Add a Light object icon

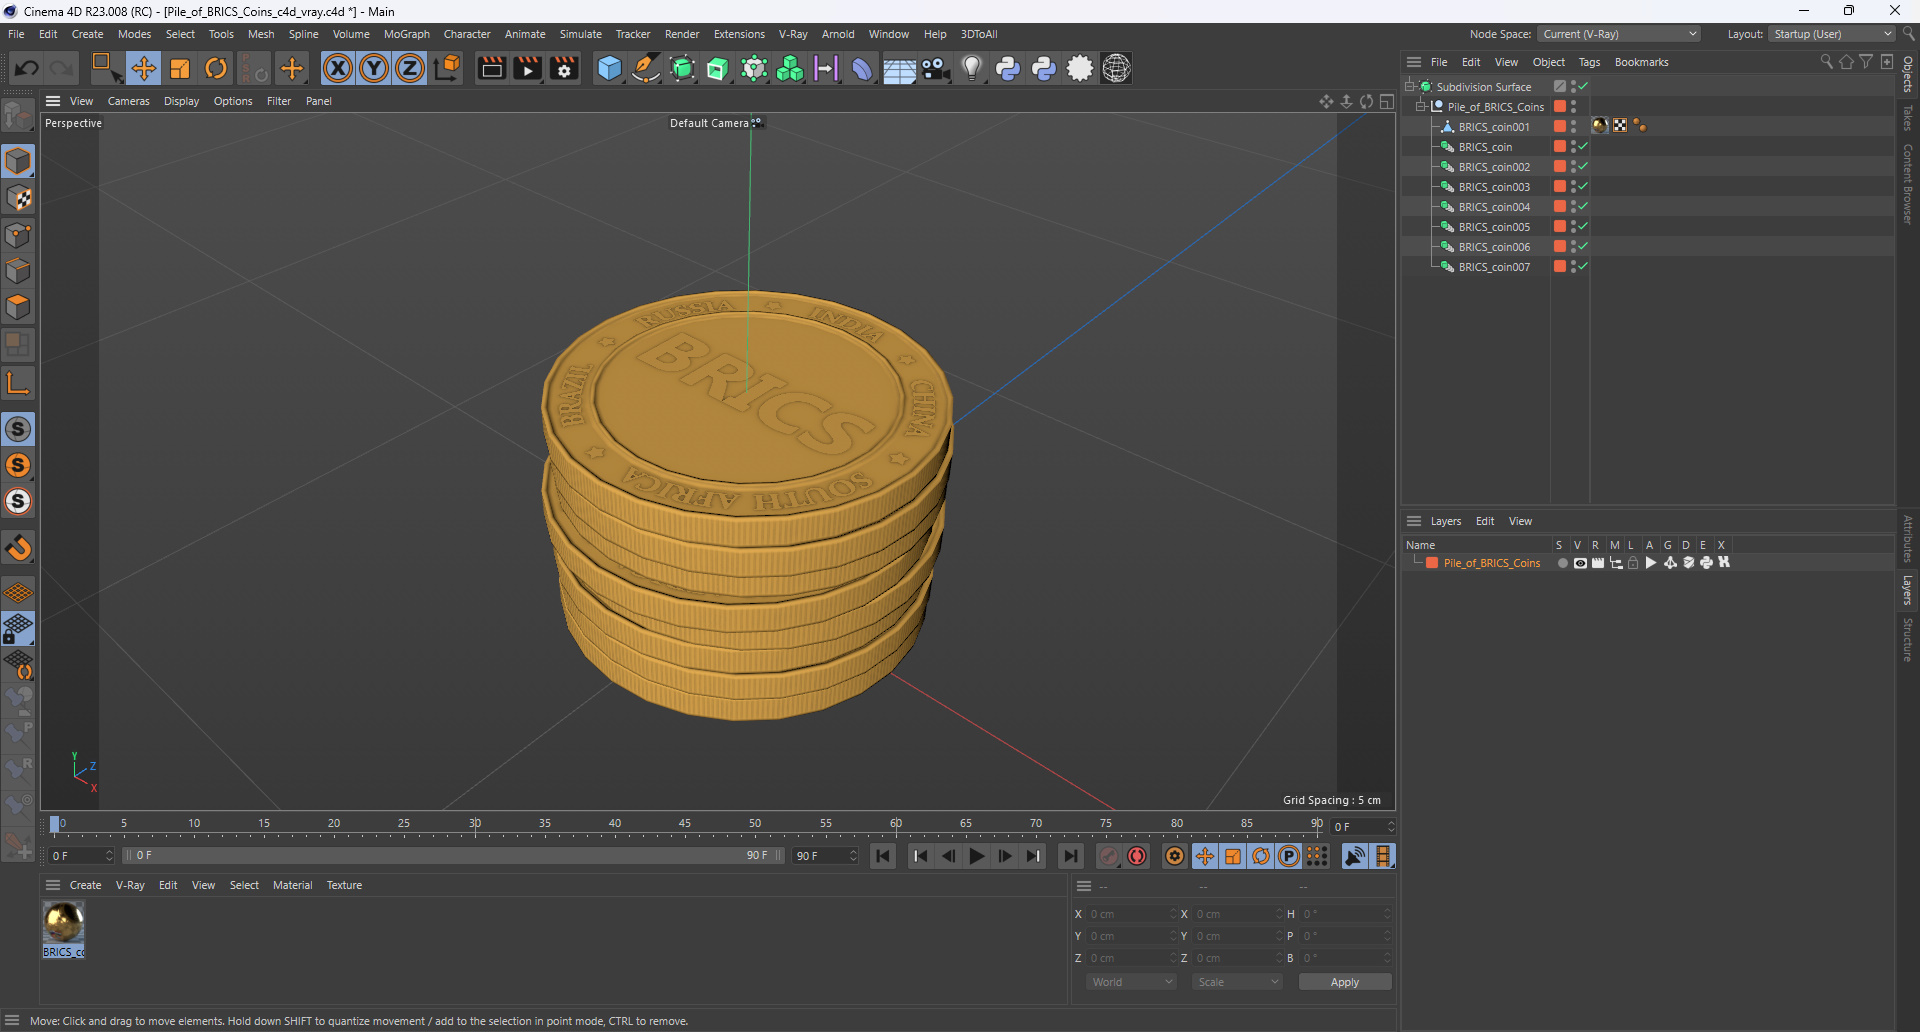tap(972, 68)
